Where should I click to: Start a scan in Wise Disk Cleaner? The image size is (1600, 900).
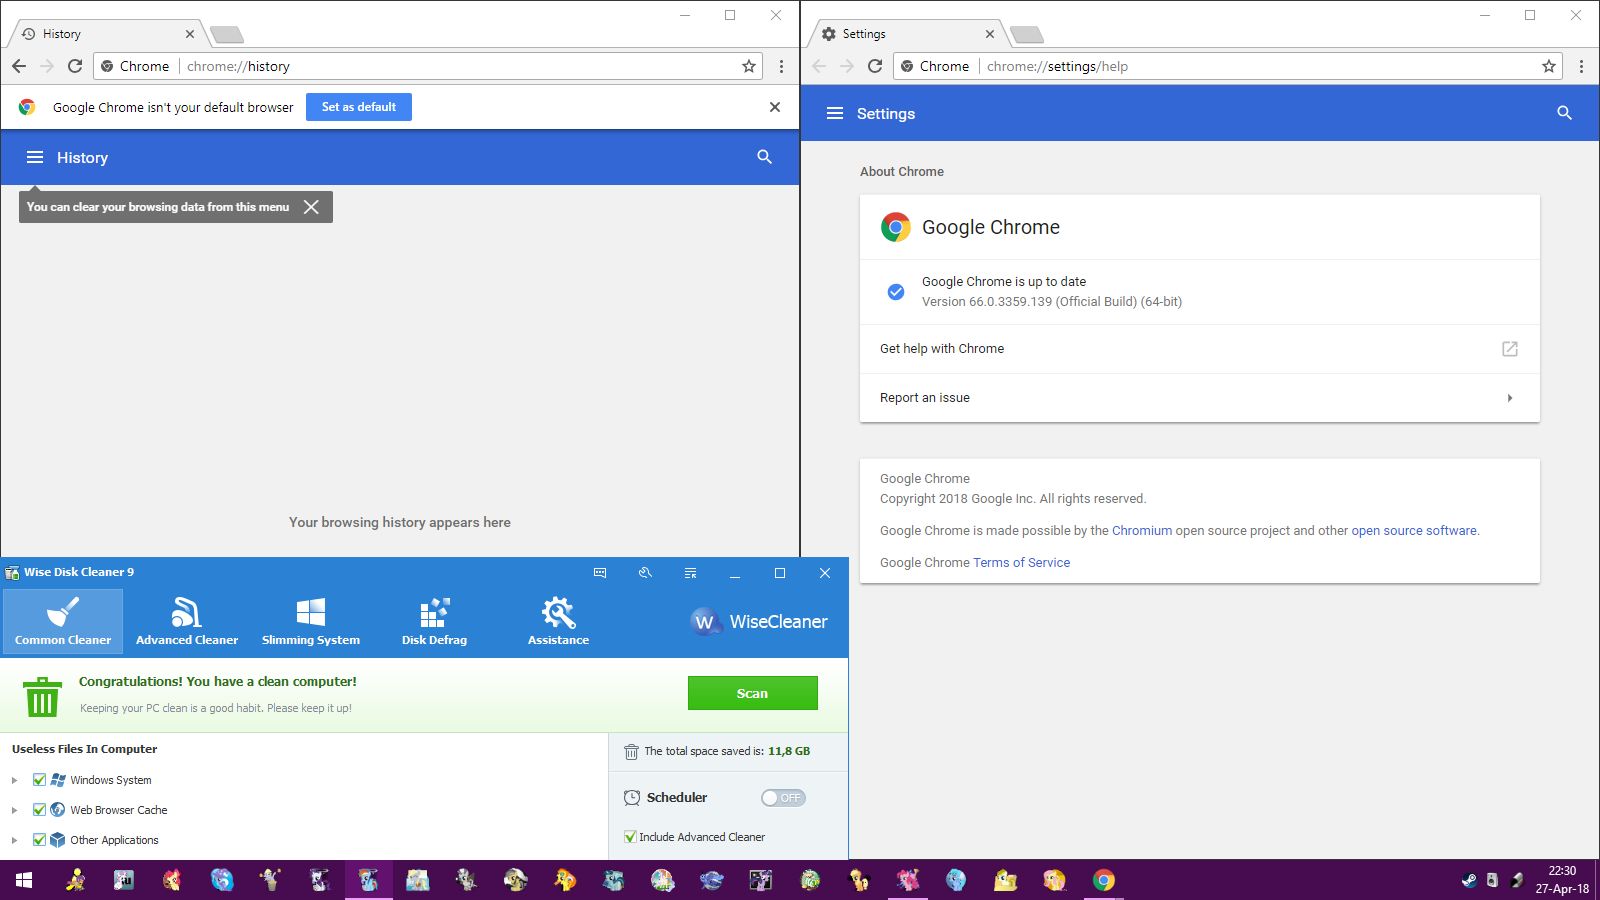(x=753, y=693)
